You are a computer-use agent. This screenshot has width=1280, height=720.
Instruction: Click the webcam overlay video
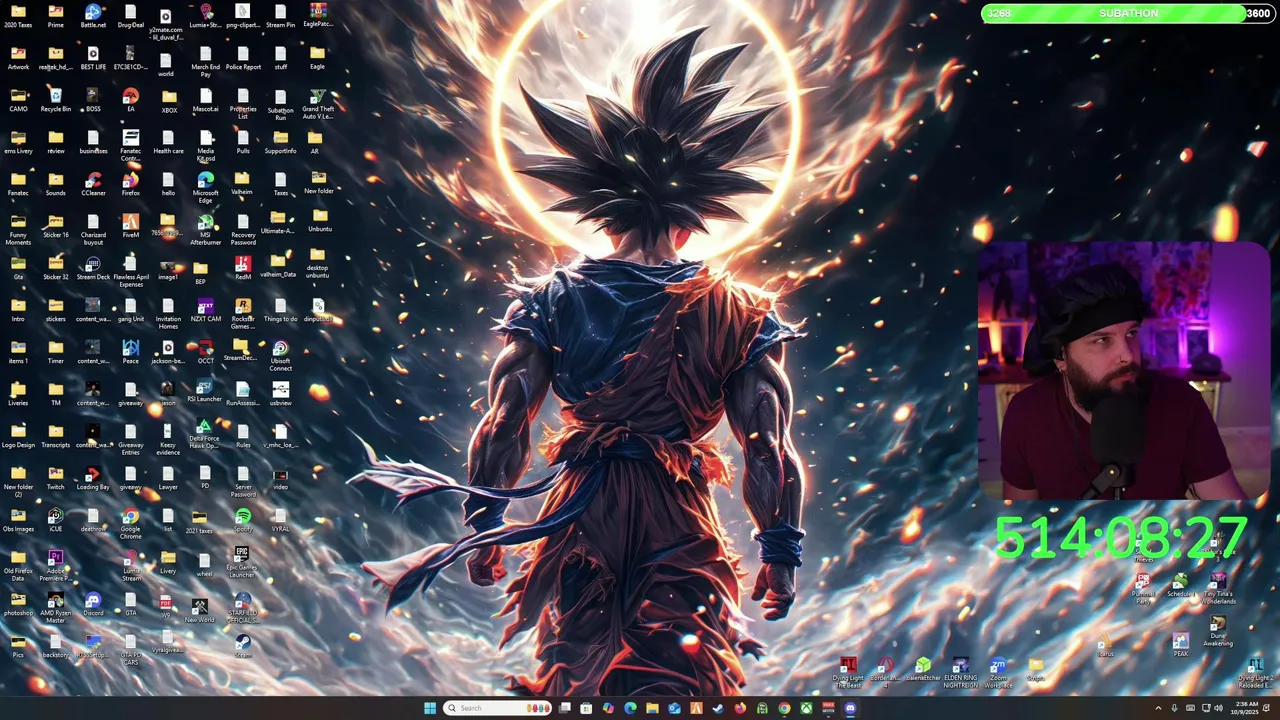point(1124,370)
